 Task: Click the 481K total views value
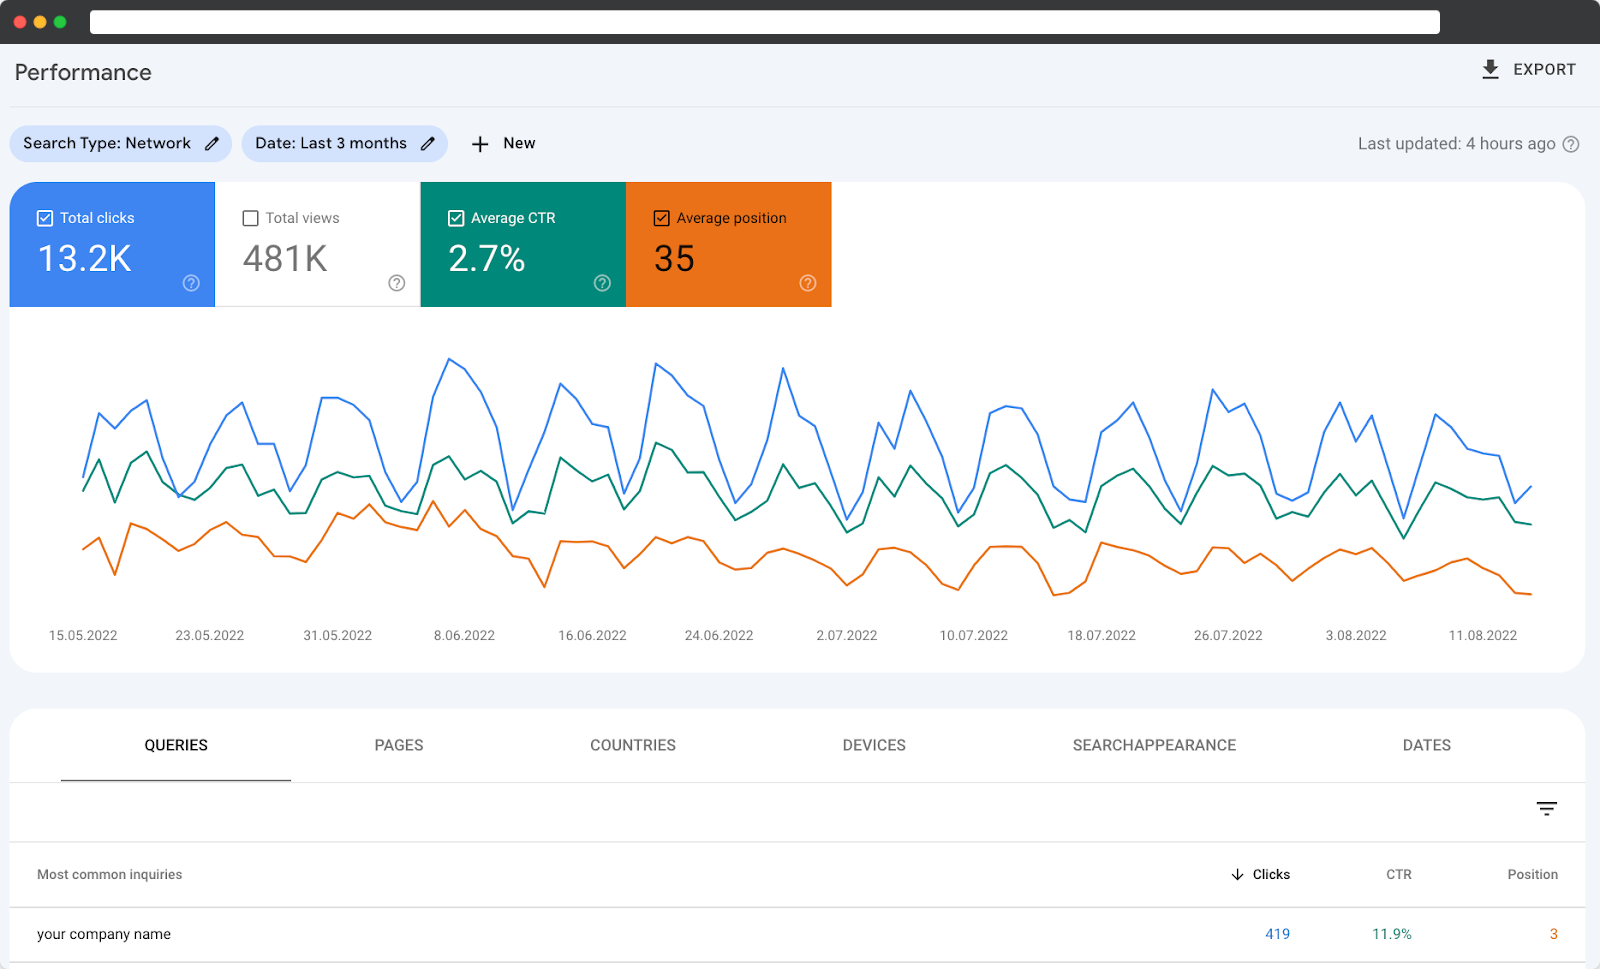pos(285,259)
